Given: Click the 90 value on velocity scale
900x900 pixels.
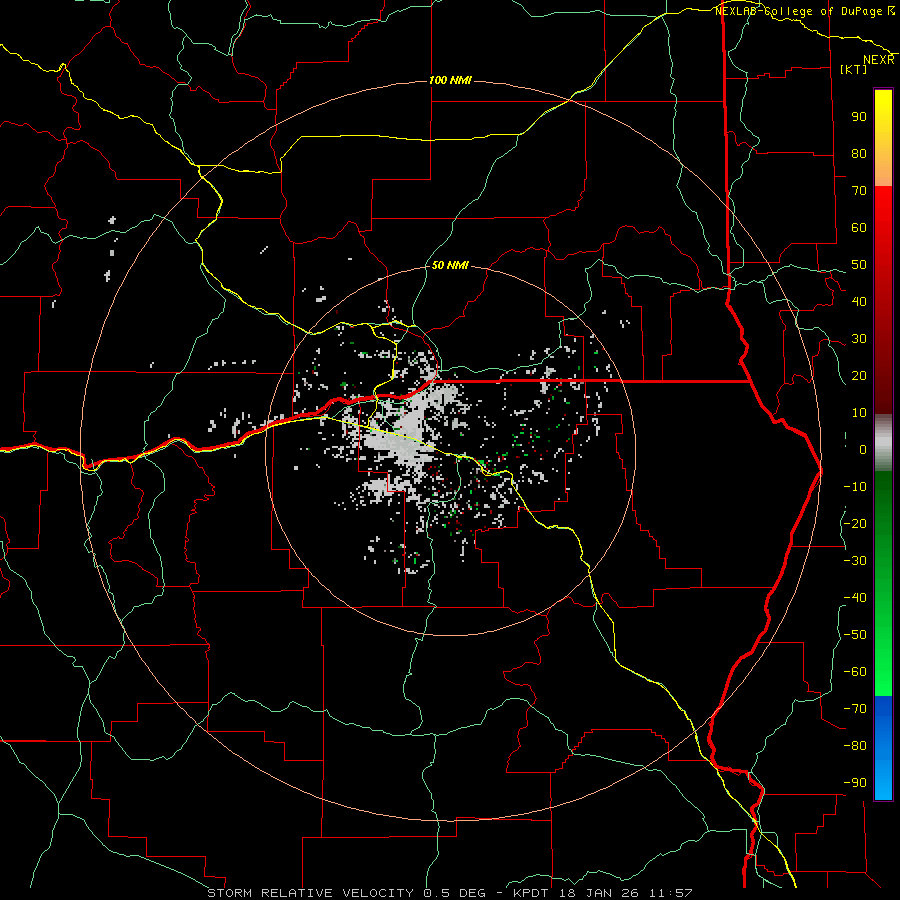Looking at the screenshot, I should pos(859,117).
